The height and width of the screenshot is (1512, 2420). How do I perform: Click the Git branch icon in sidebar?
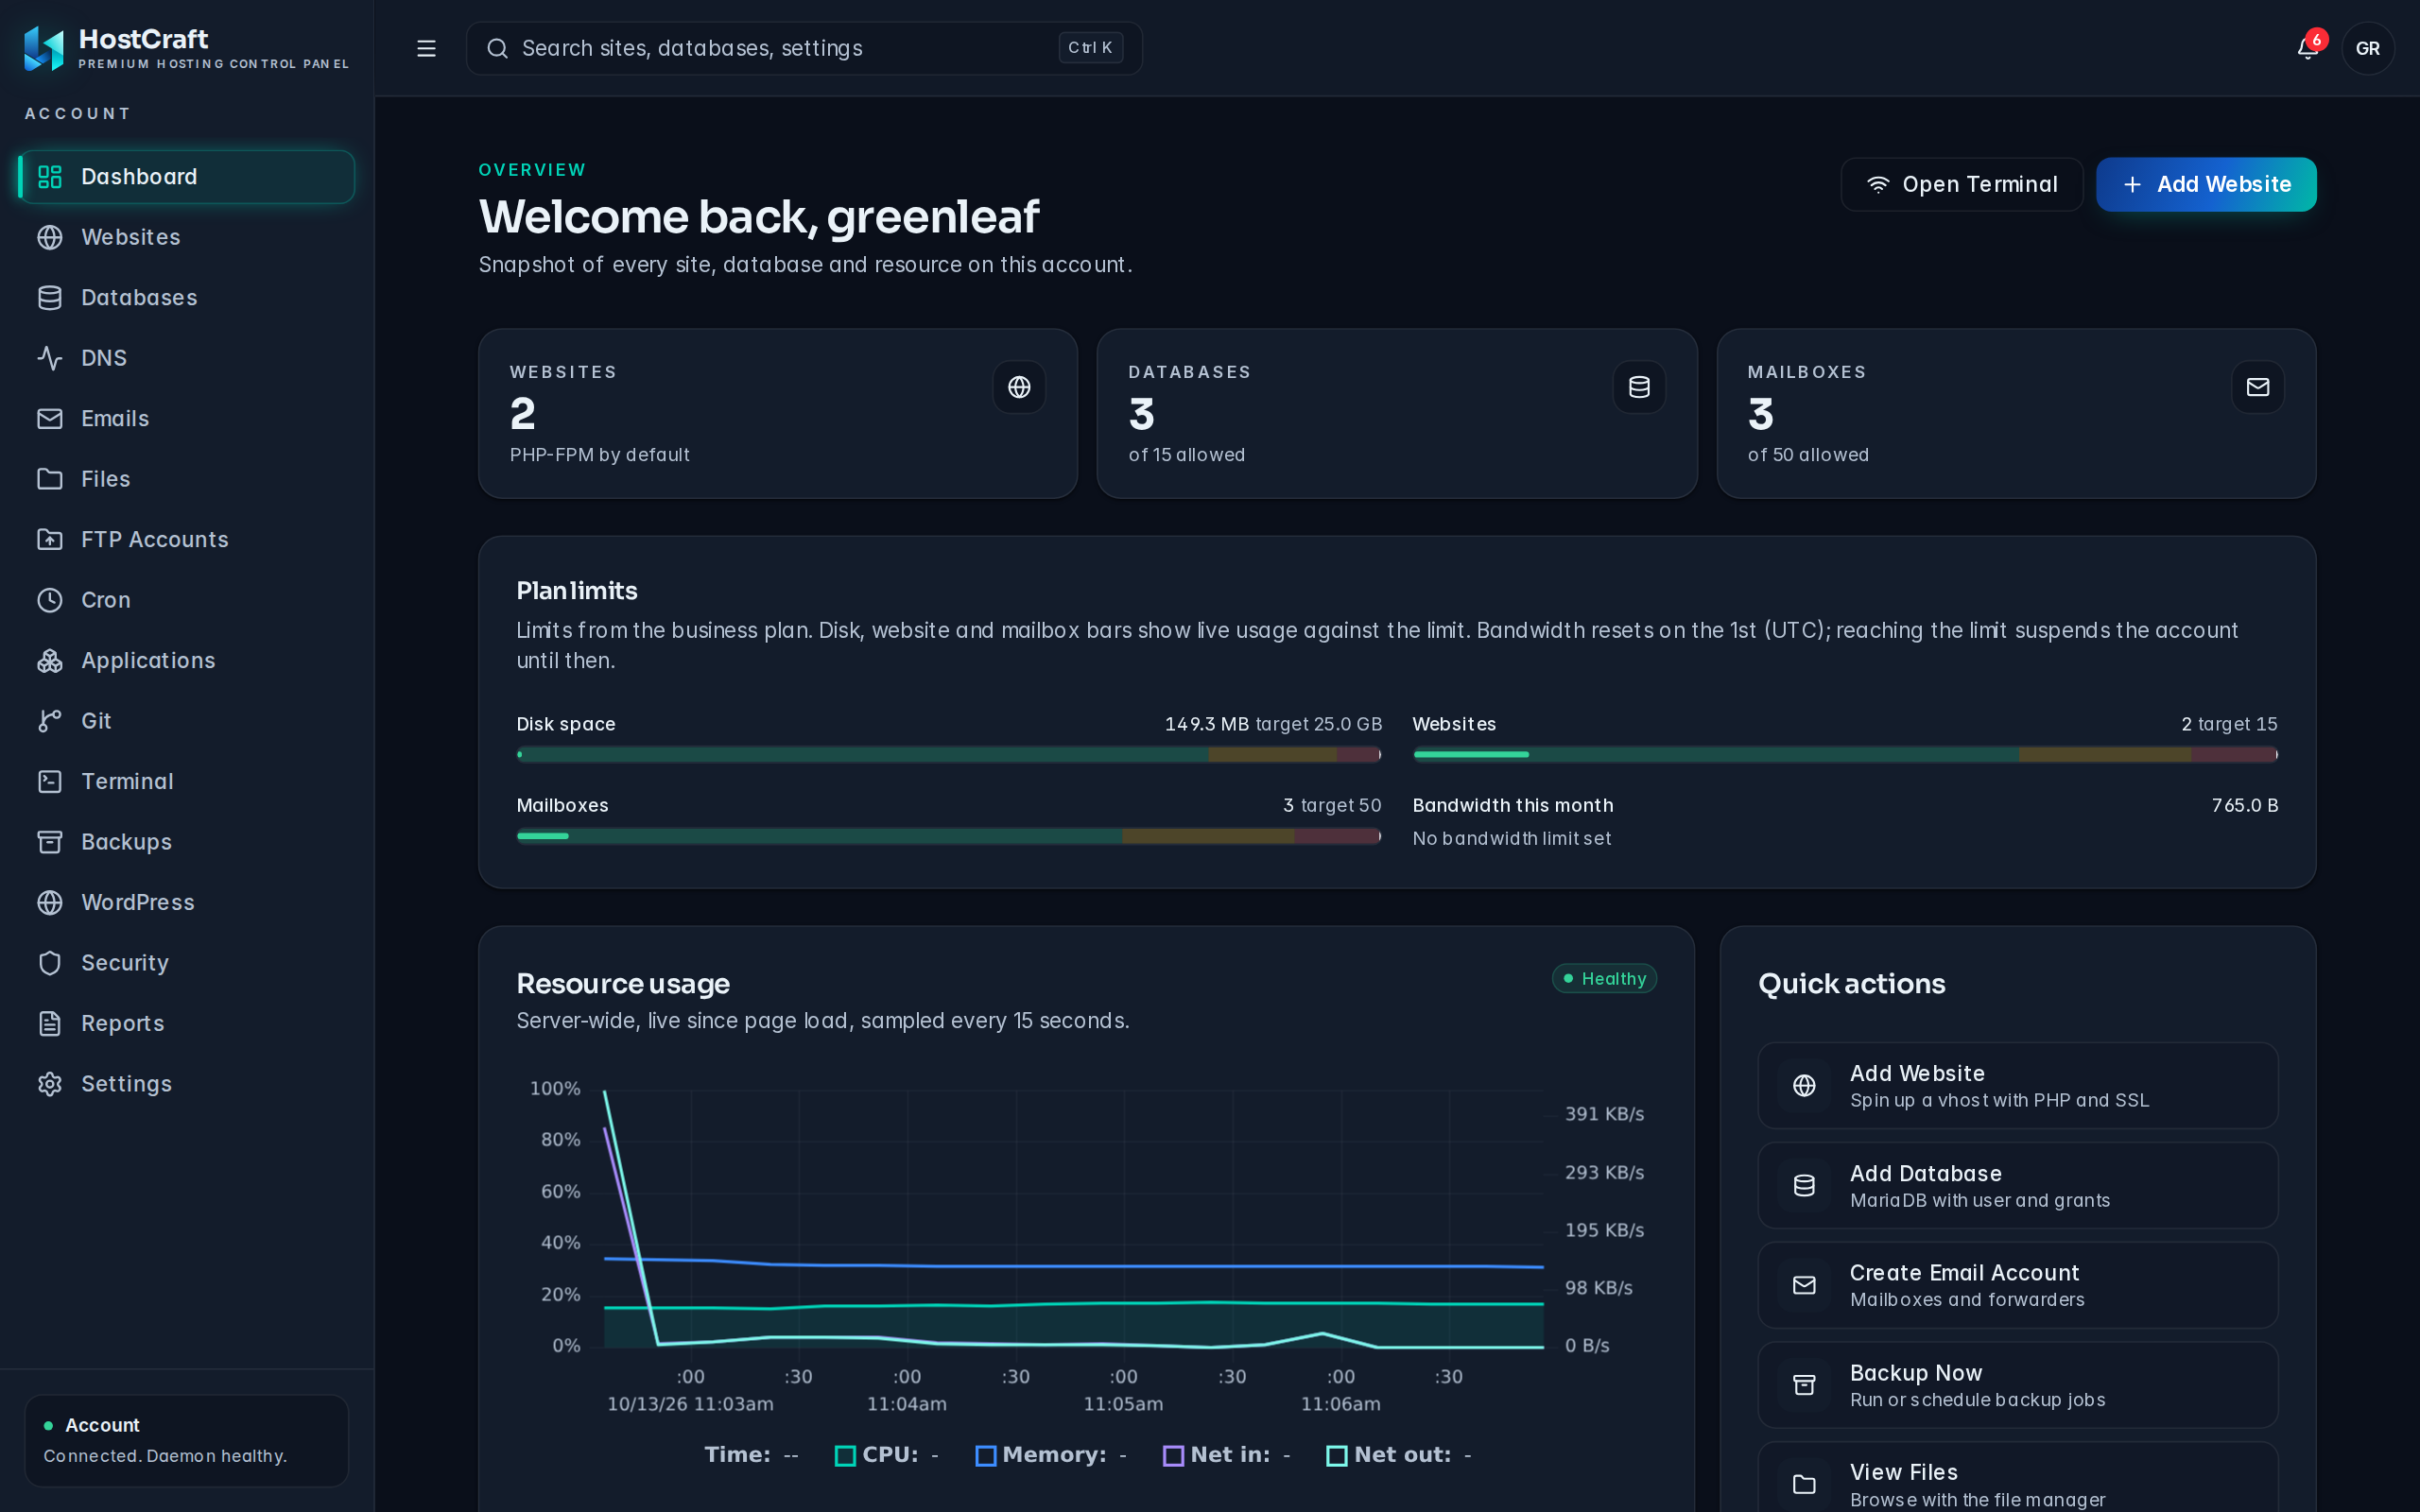(50, 721)
